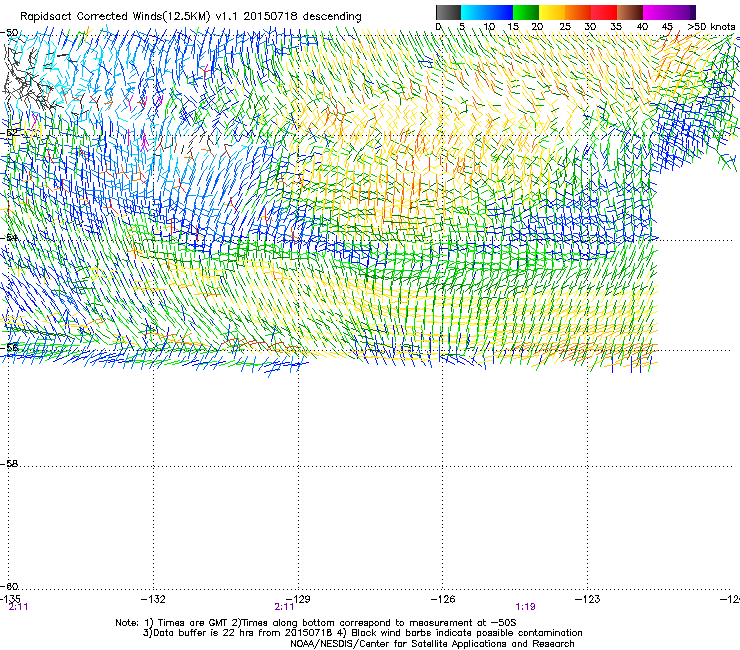Click the '>50 knots' legend label
This screenshot has width=740, height=650.
pos(711,26)
